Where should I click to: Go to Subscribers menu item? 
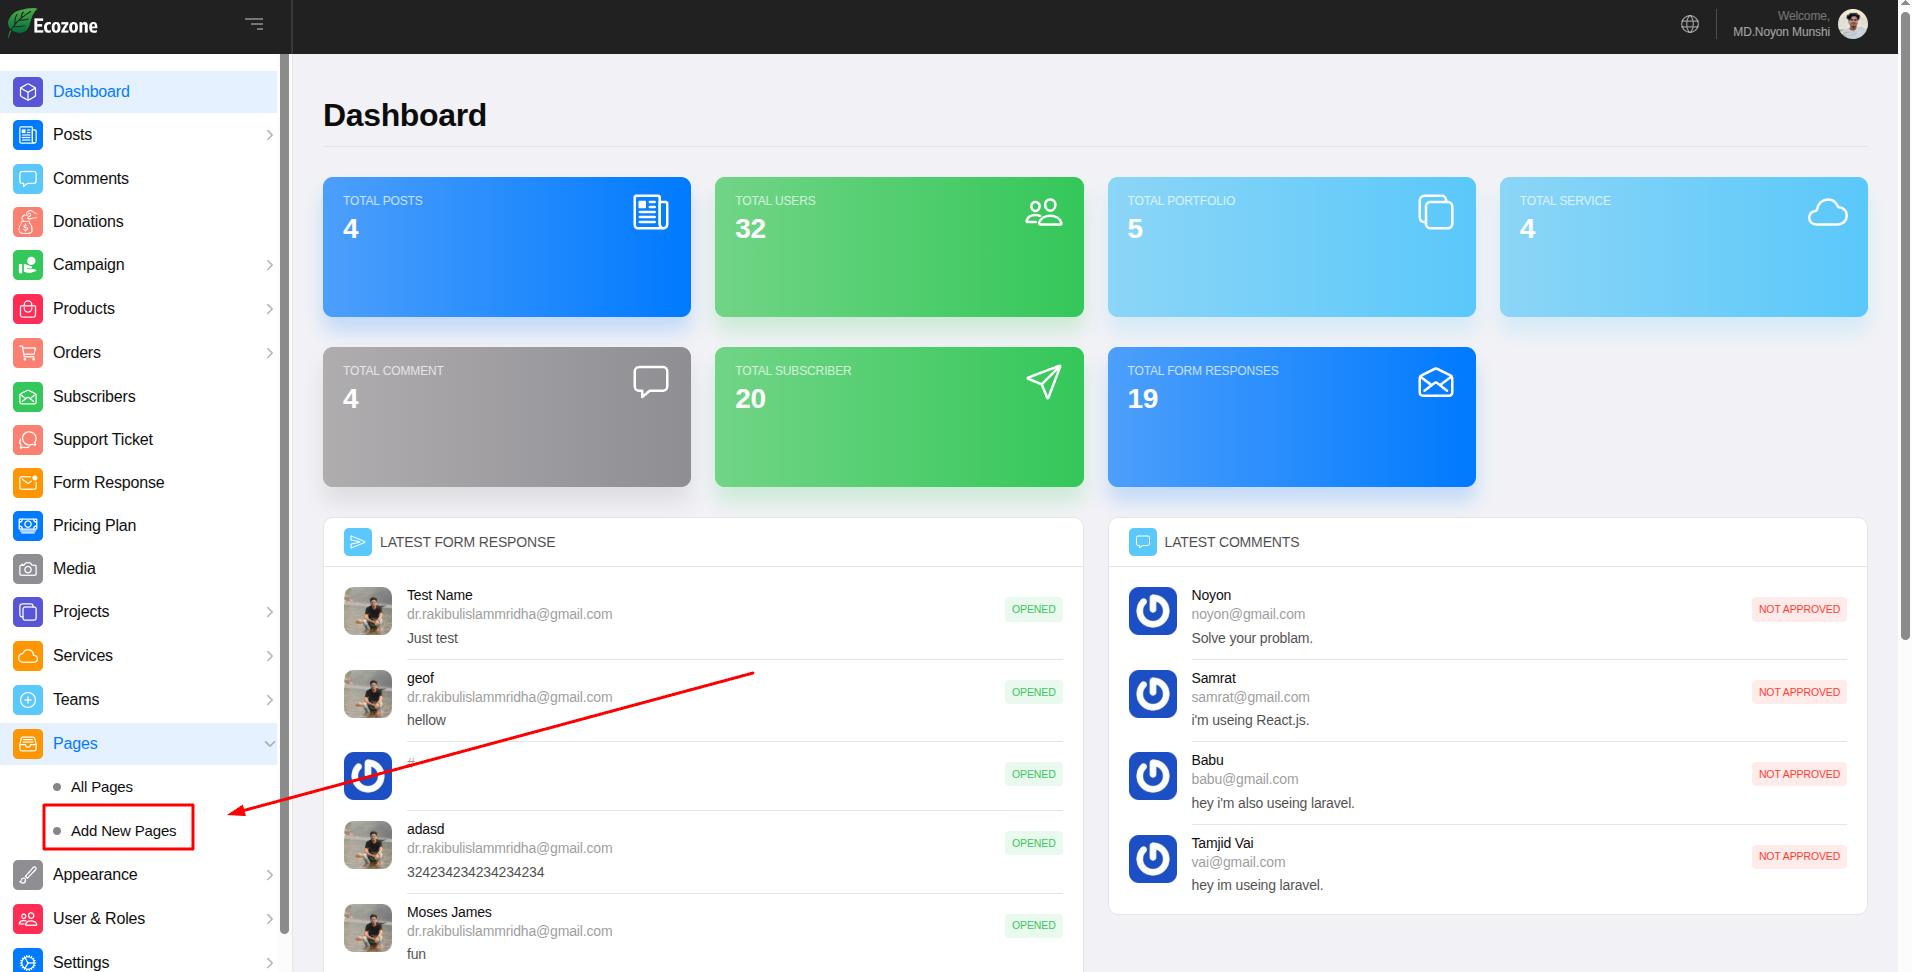click(94, 397)
